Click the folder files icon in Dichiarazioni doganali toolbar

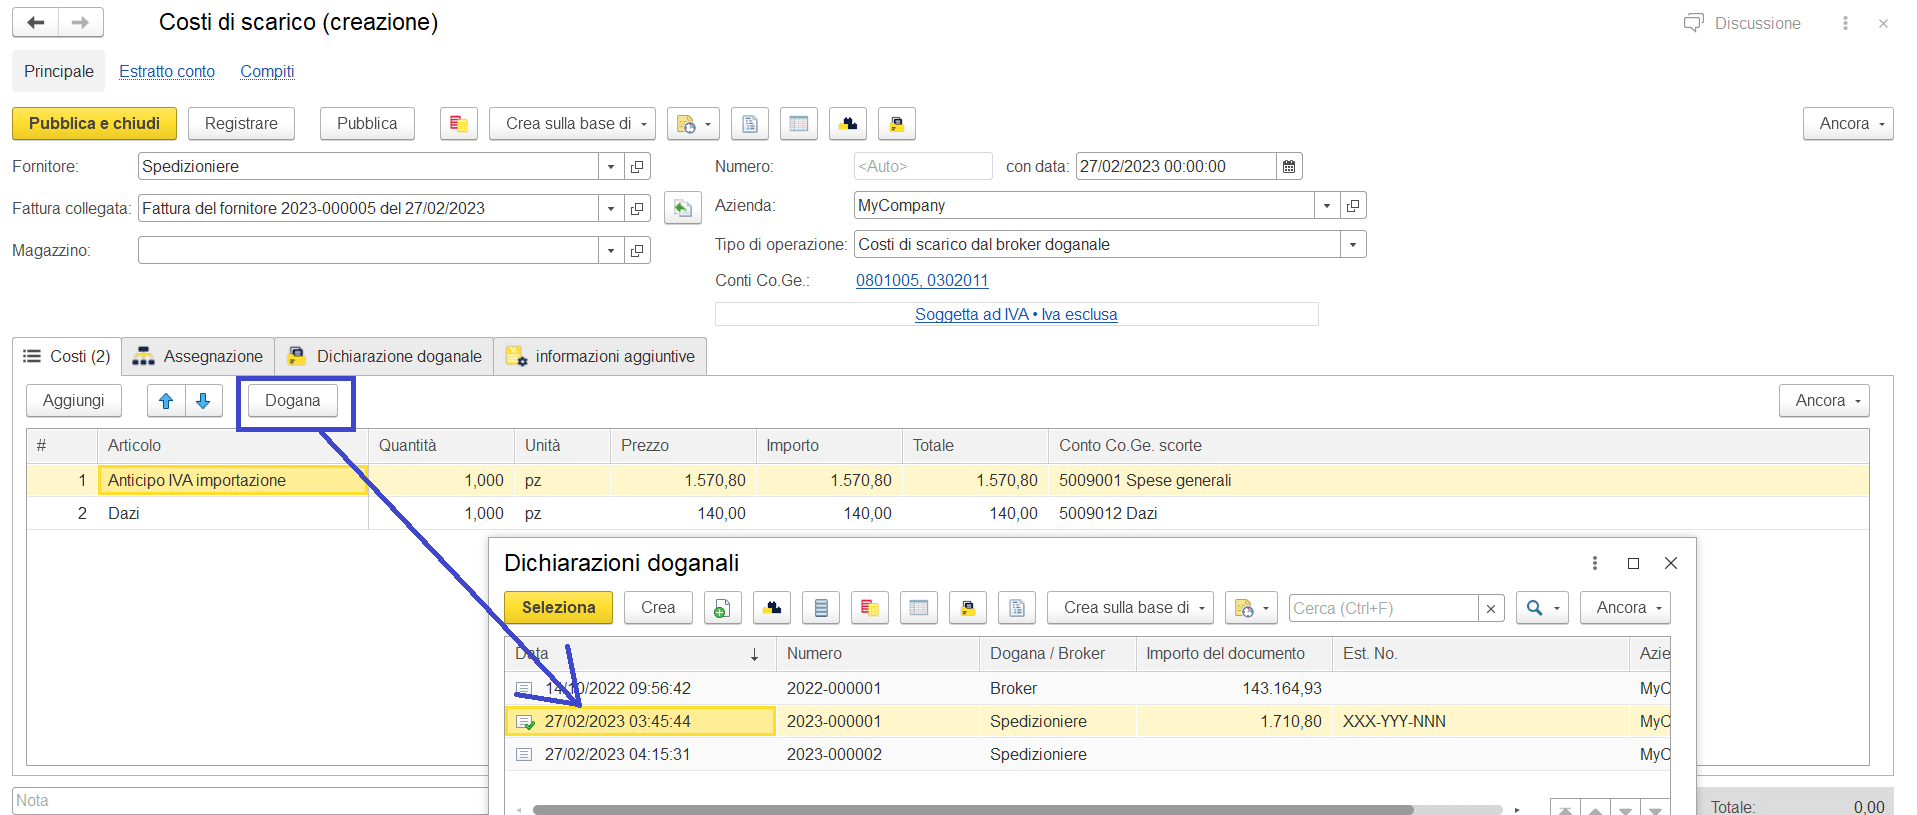[968, 608]
